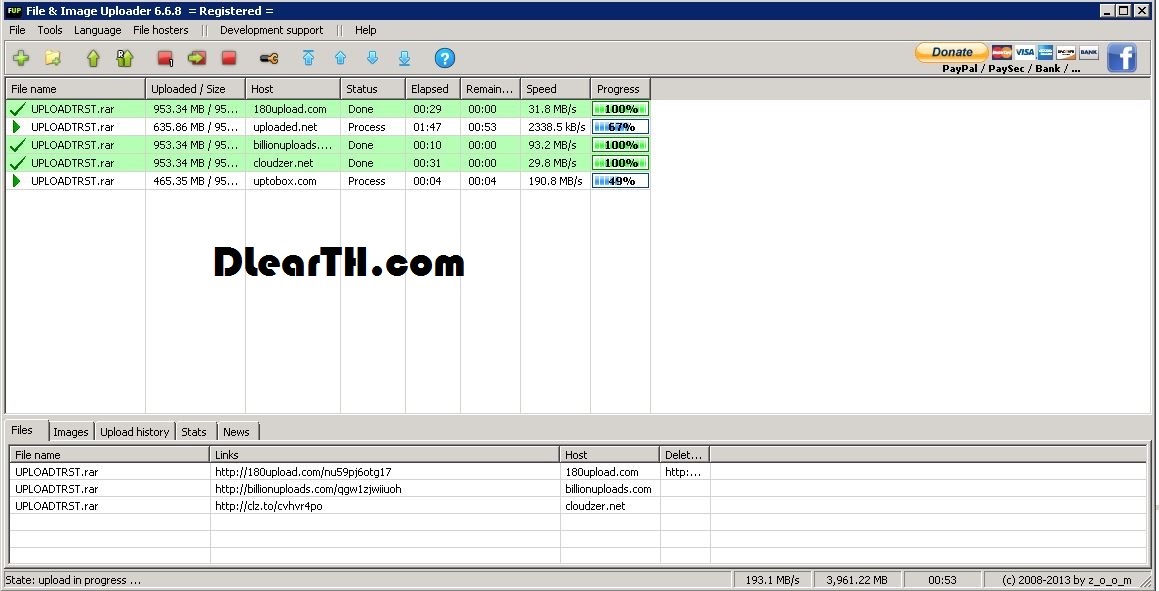Sort by Progress column header
The width and height of the screenshot is (1159, 591).
tap(619, 89)
